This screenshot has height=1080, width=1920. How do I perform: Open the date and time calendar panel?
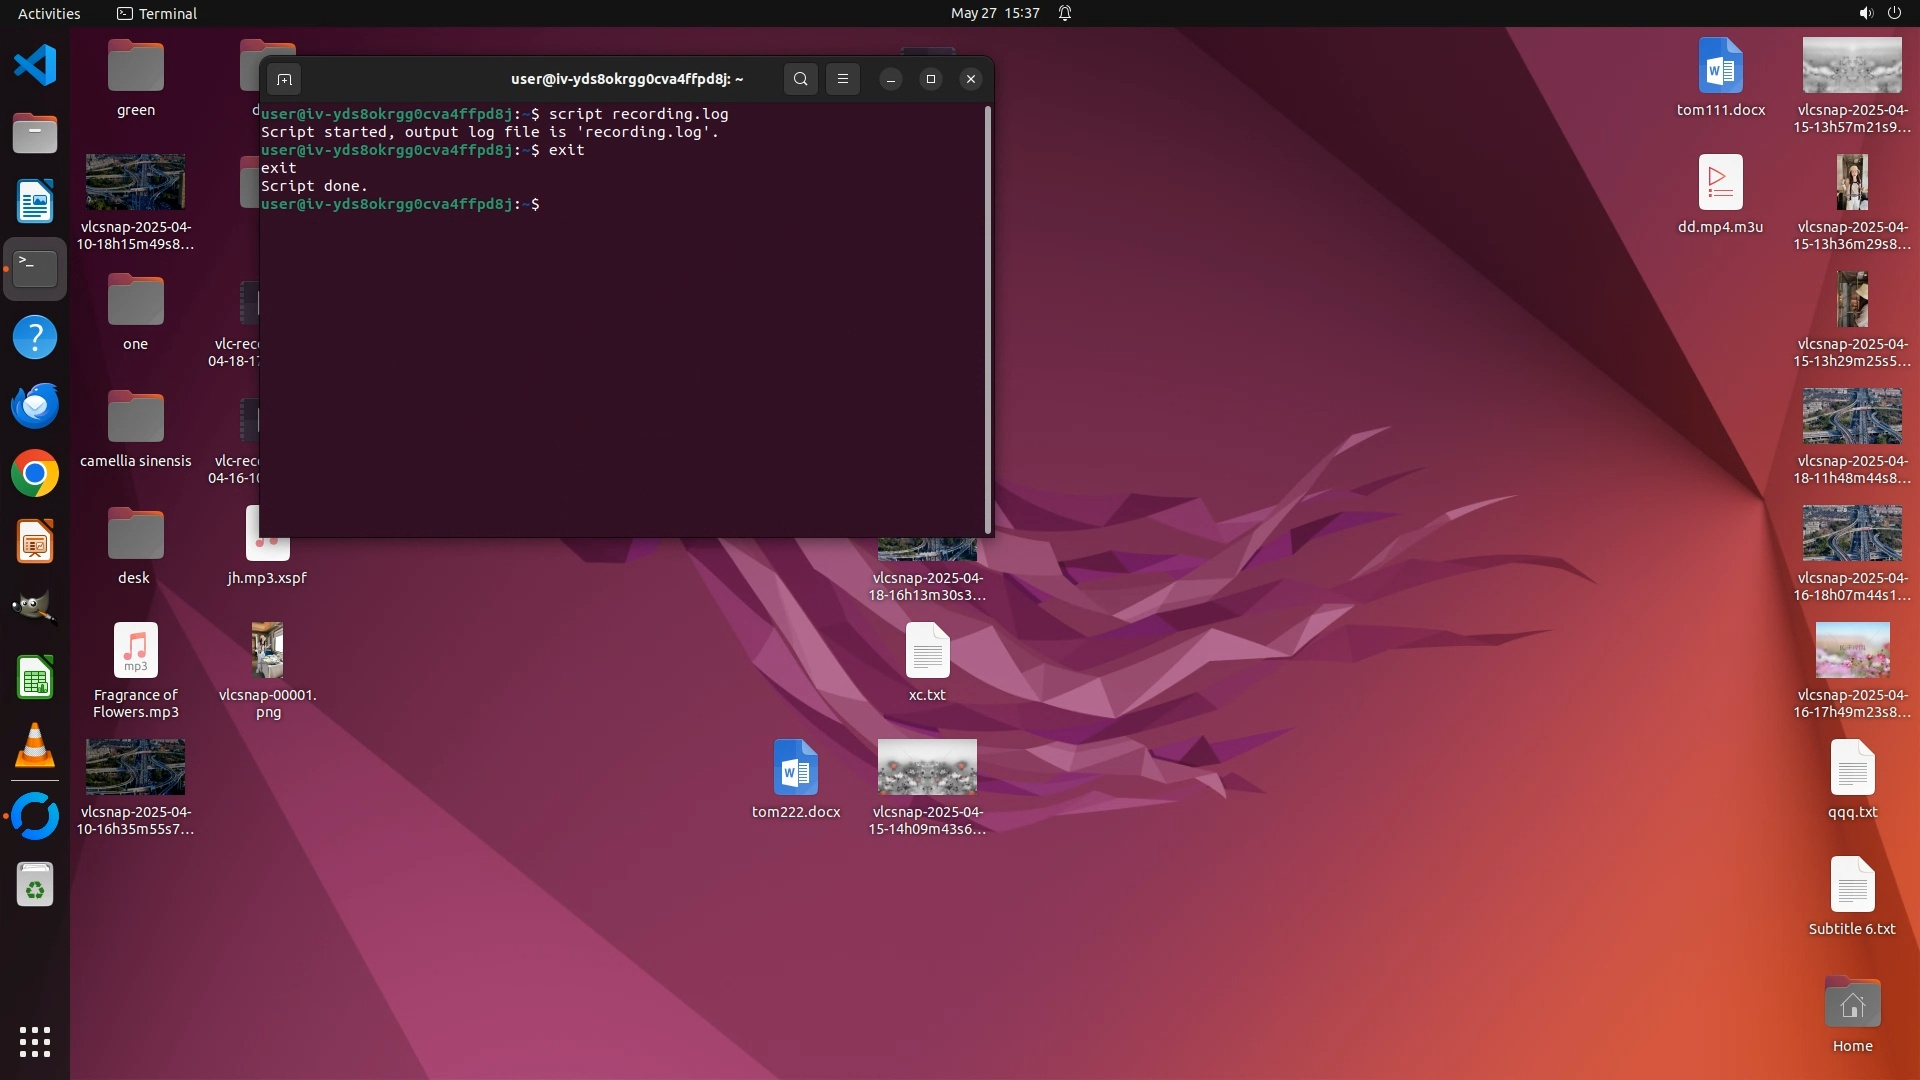coord(994,13)
